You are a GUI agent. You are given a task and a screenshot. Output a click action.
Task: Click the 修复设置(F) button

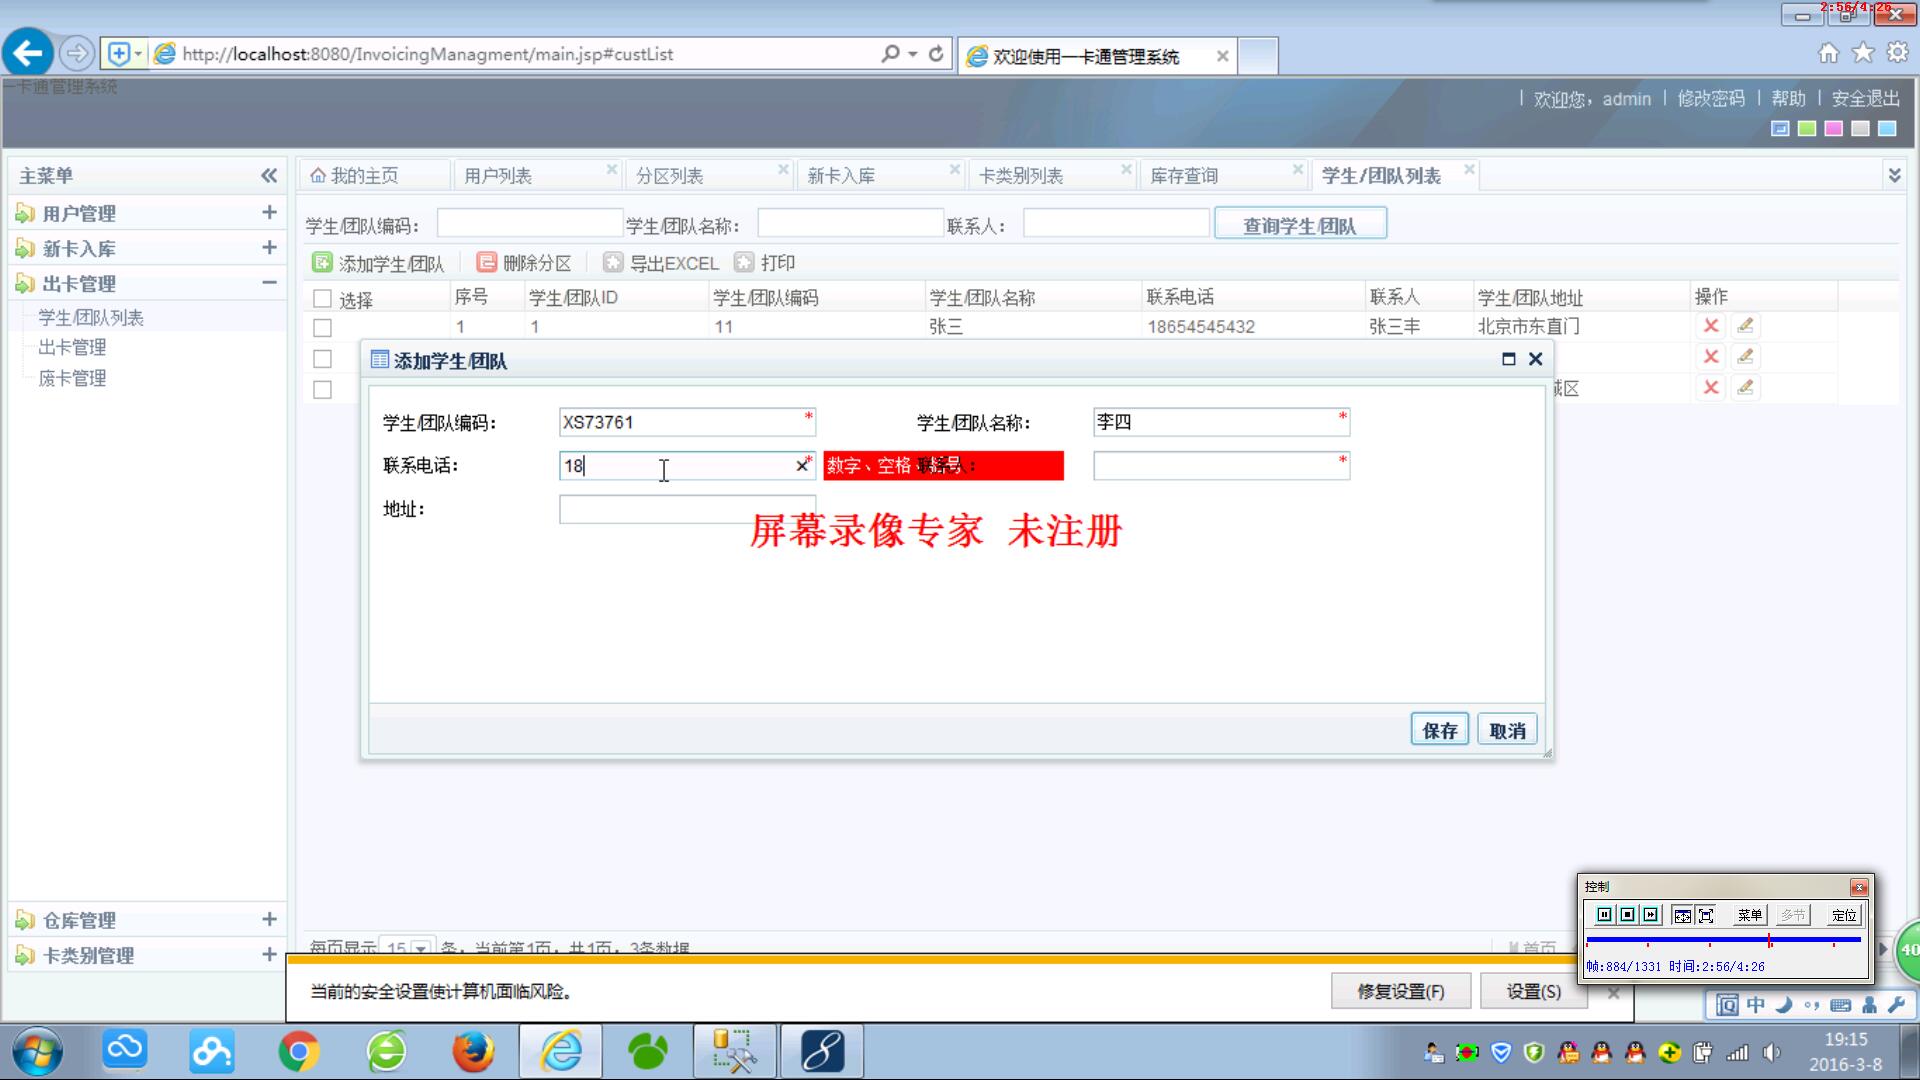click(x=1400, y=991)
